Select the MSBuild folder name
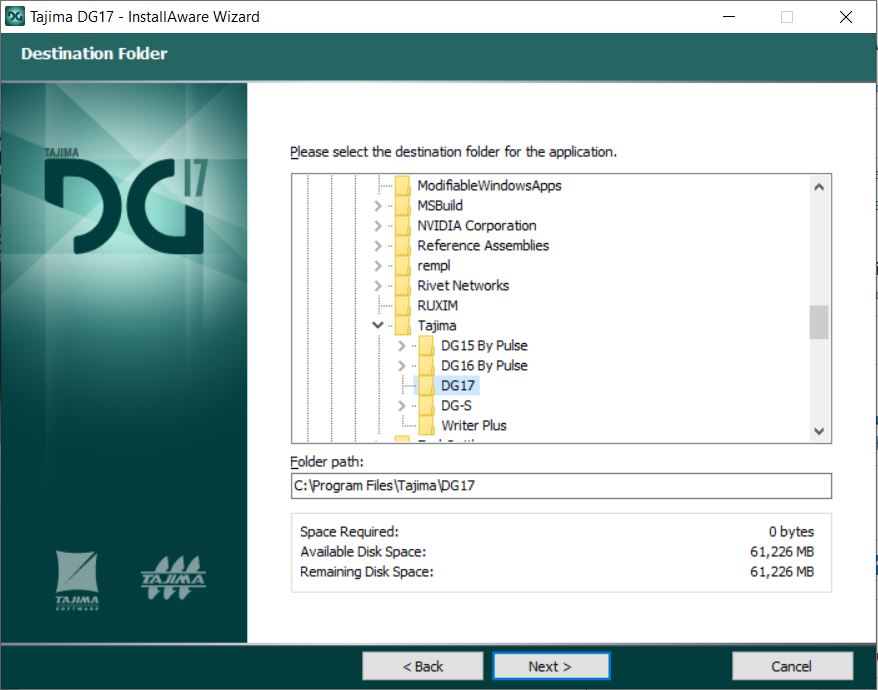This screenshot has width=878, height=690. coord(440,206)
